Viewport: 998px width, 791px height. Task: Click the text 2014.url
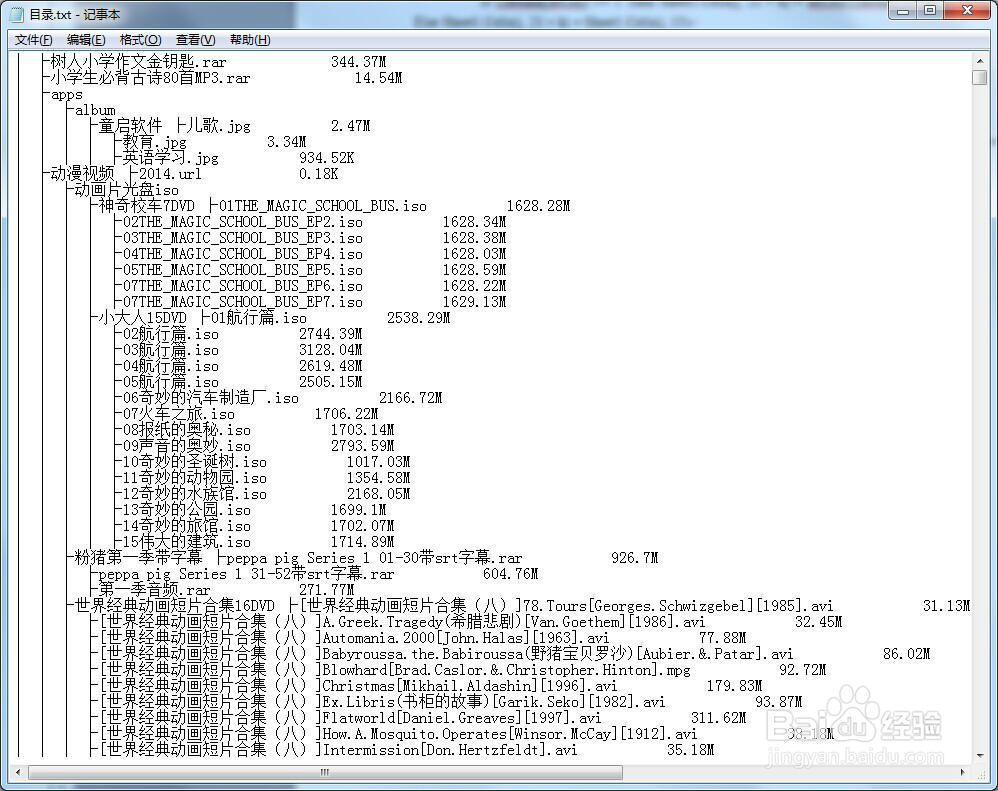point(170,174)
